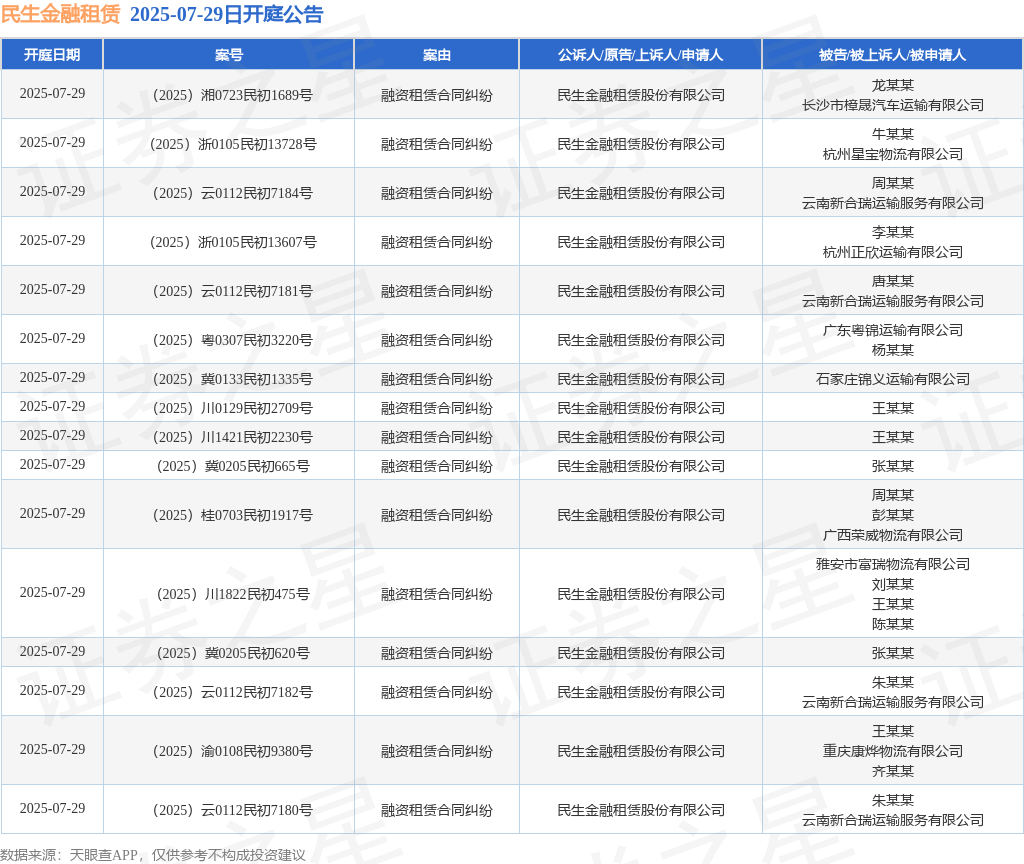Click case number 云0112民初7181号

[232, 291]
